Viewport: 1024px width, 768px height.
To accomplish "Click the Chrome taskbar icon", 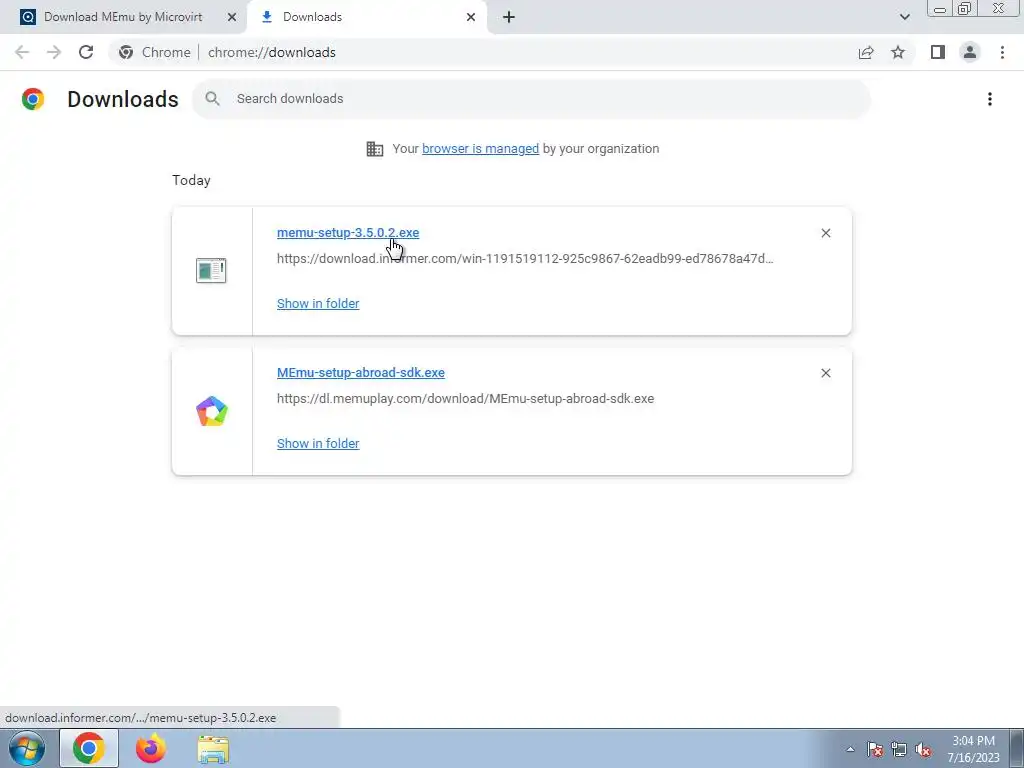I will tap(89, 748).
